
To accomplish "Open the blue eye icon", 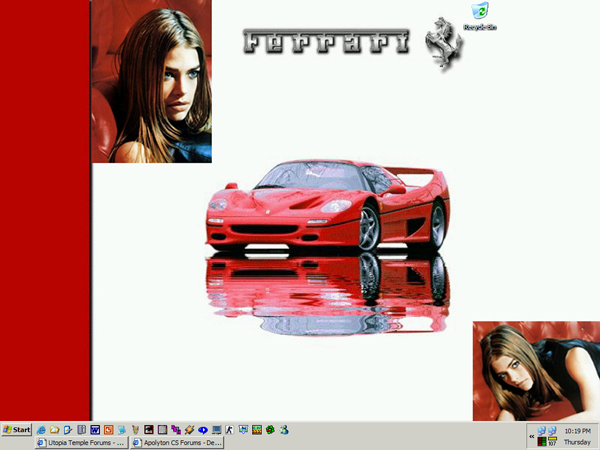I will pos(203,430).
